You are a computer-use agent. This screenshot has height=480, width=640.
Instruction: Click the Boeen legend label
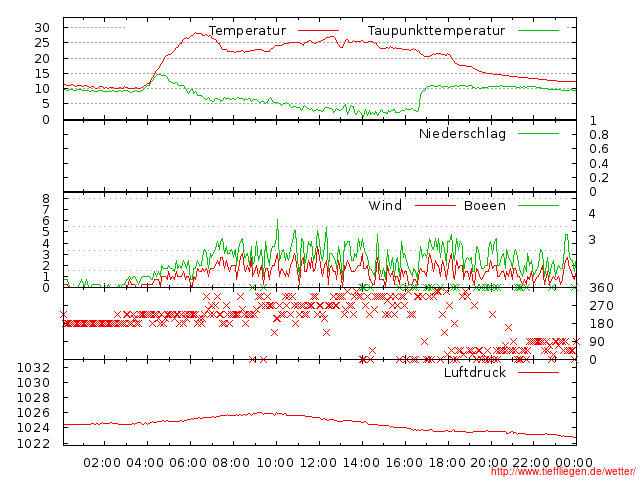point(485,205)
